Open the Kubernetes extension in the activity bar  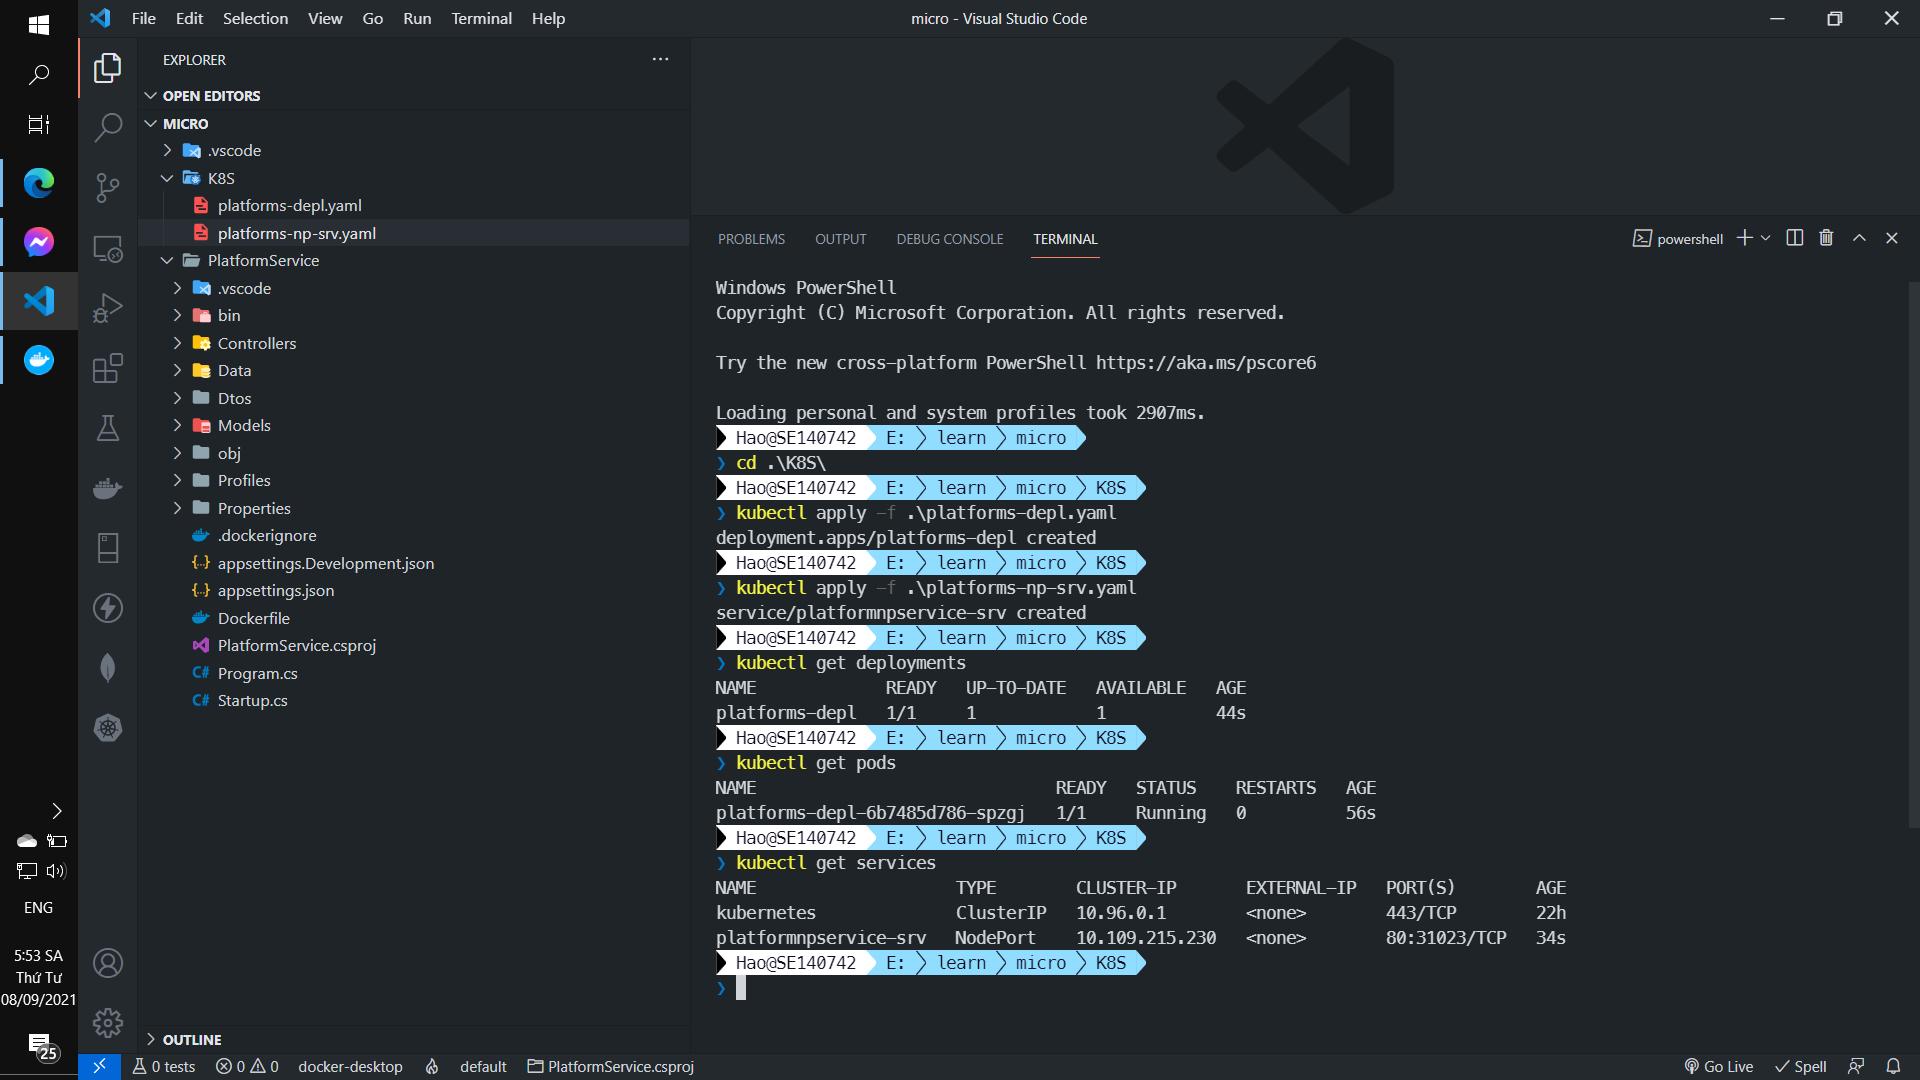(107, 728)
